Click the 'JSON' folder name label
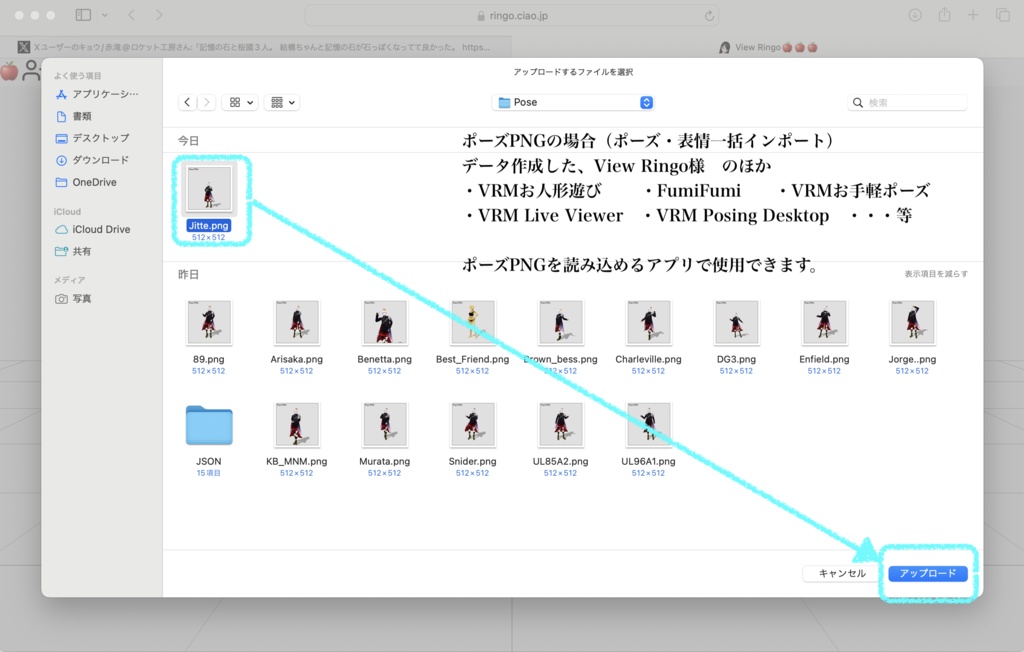Viewport: 1024px width, 652px height. (x=209, y=461)
